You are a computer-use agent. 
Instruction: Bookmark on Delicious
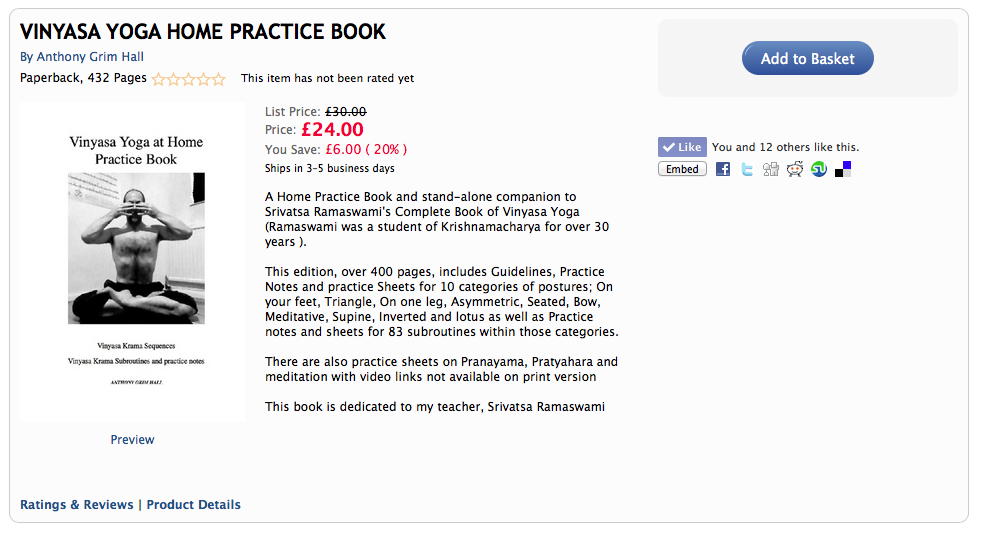coord(843,169)
